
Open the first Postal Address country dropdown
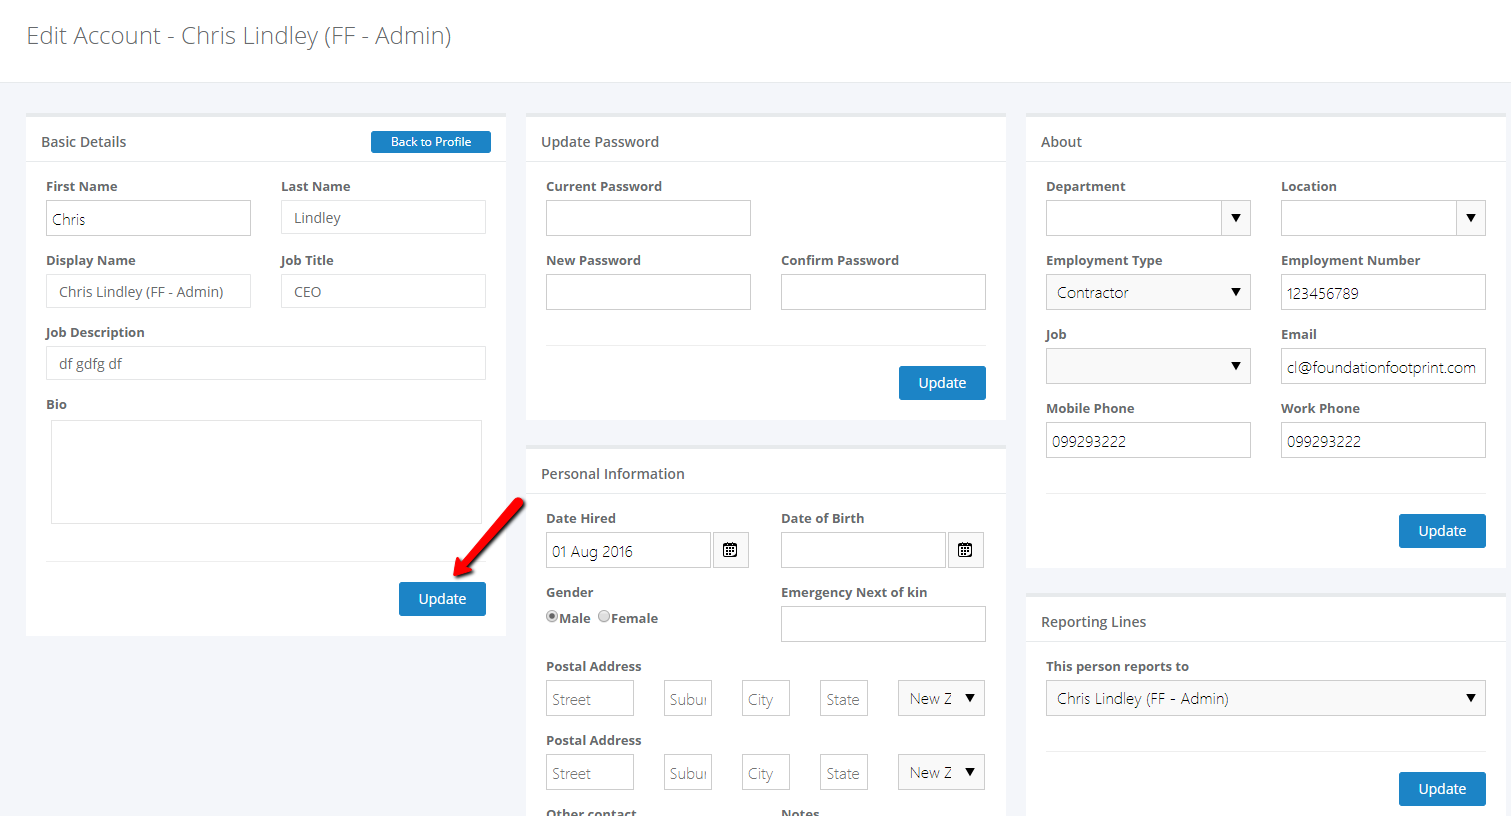(x=941, y=698)
